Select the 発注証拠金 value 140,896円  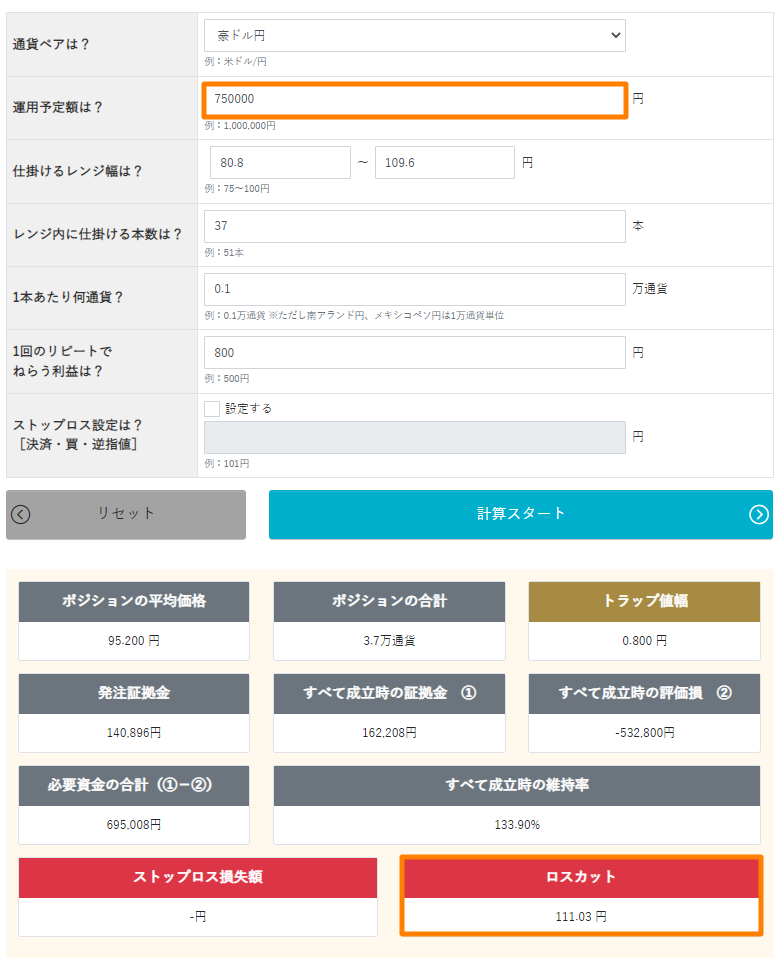[x=134, y=733]
